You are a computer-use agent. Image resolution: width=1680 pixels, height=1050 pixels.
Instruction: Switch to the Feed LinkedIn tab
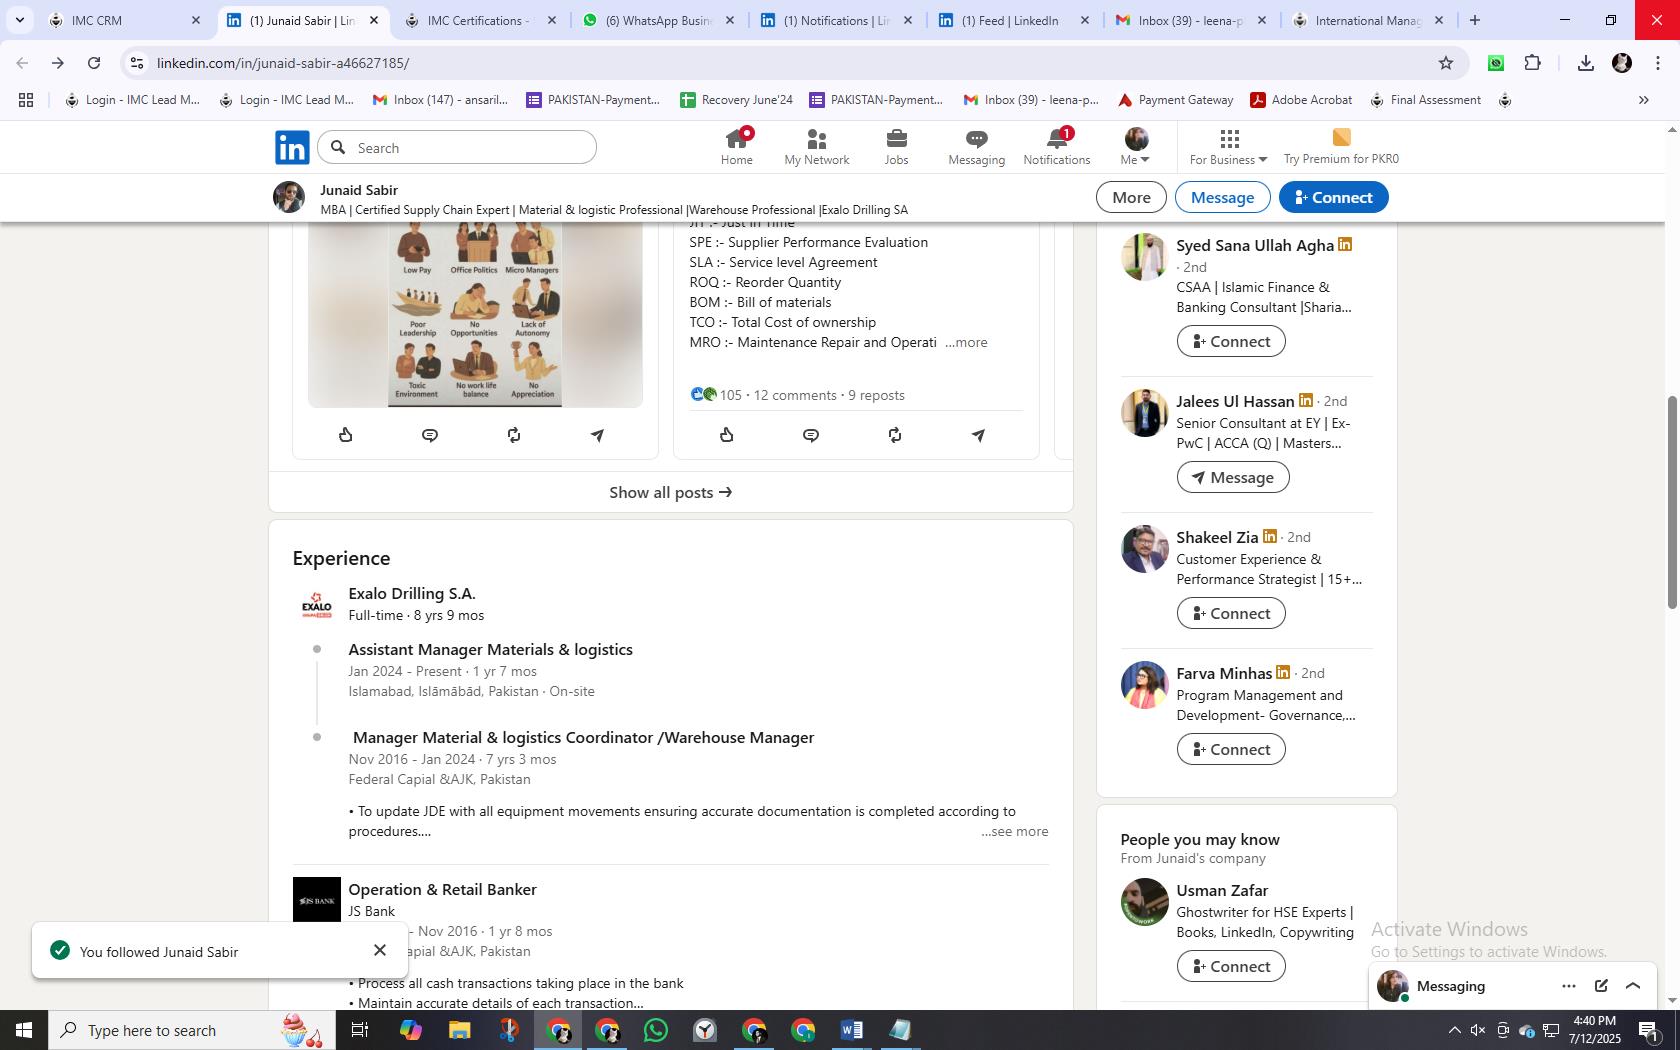pos(1015,20)
